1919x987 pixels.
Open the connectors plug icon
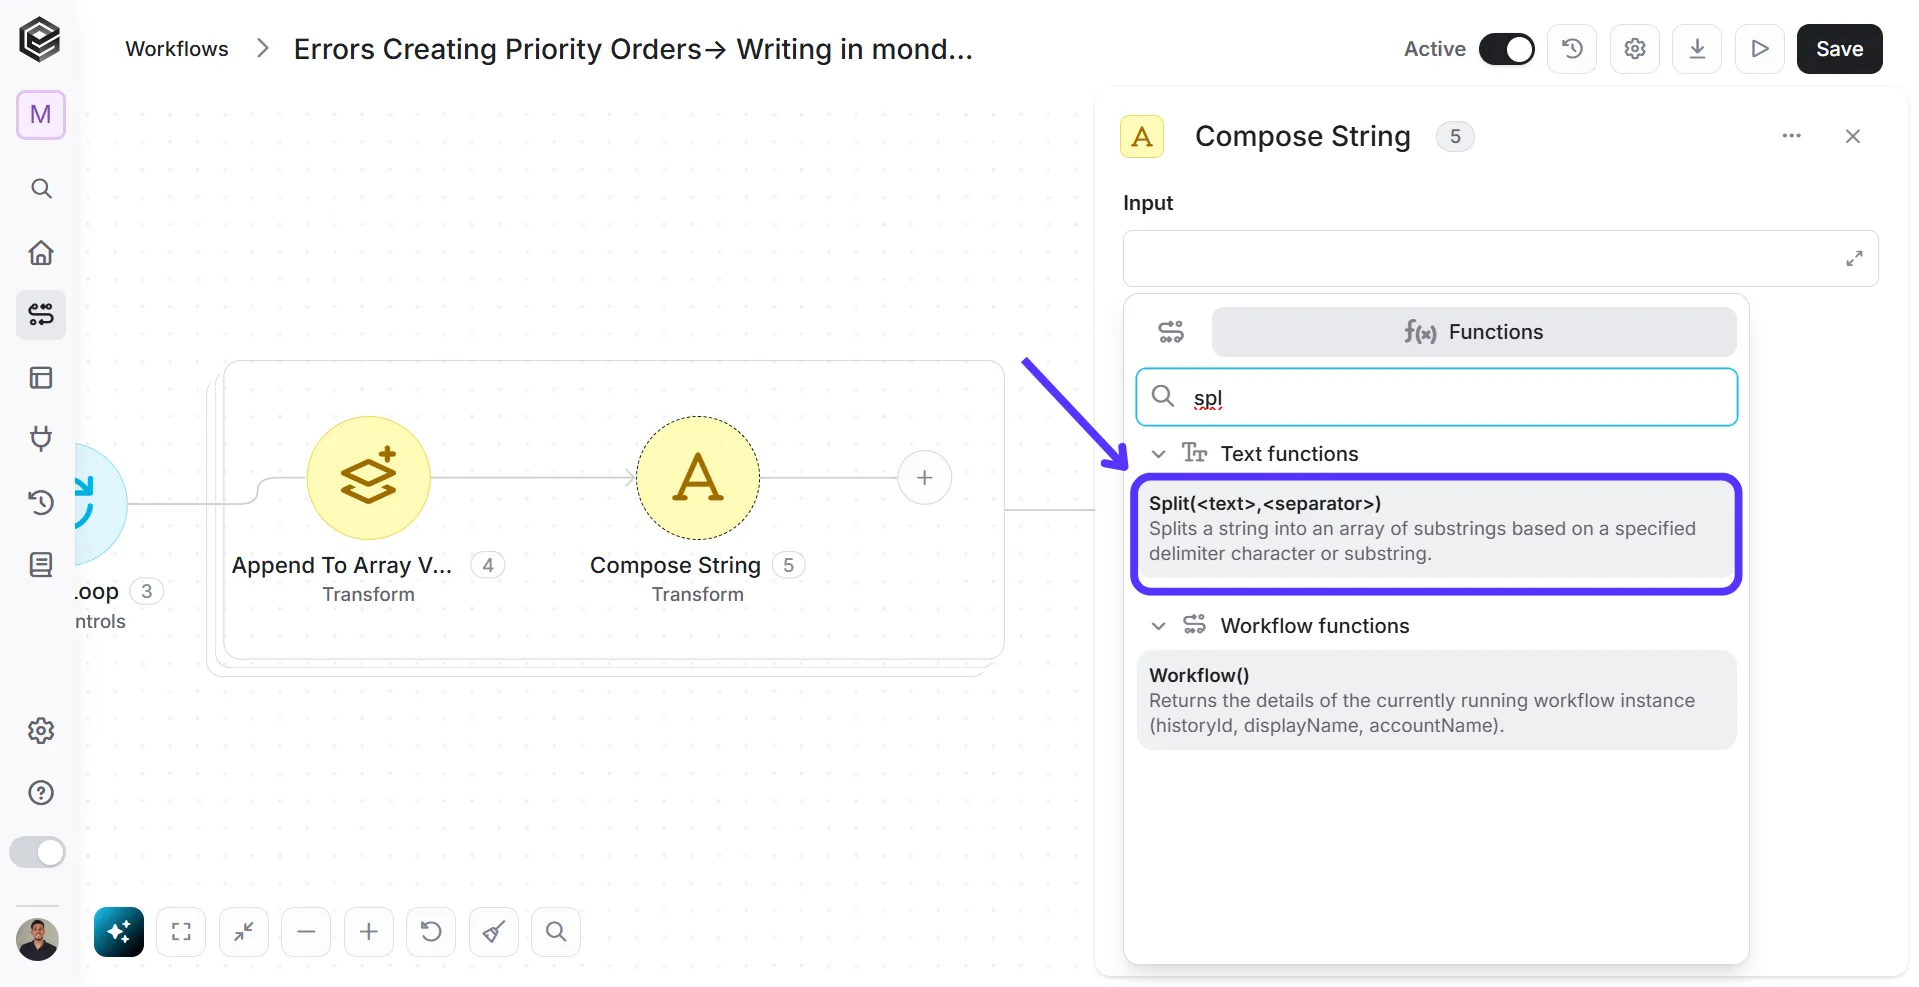(x=41, y=438)
